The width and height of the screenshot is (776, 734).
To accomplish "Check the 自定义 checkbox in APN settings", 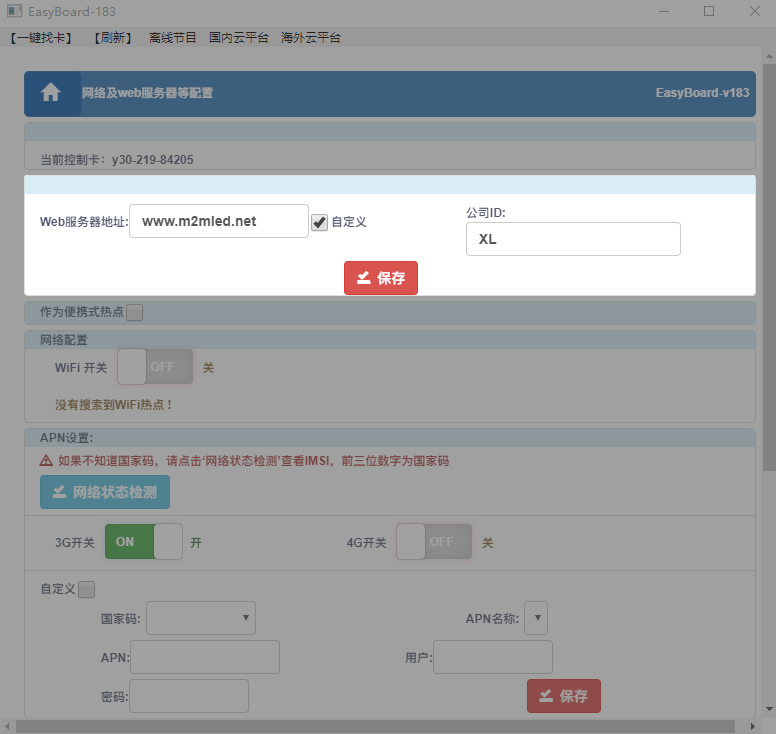I will click(x=87, y=589).
